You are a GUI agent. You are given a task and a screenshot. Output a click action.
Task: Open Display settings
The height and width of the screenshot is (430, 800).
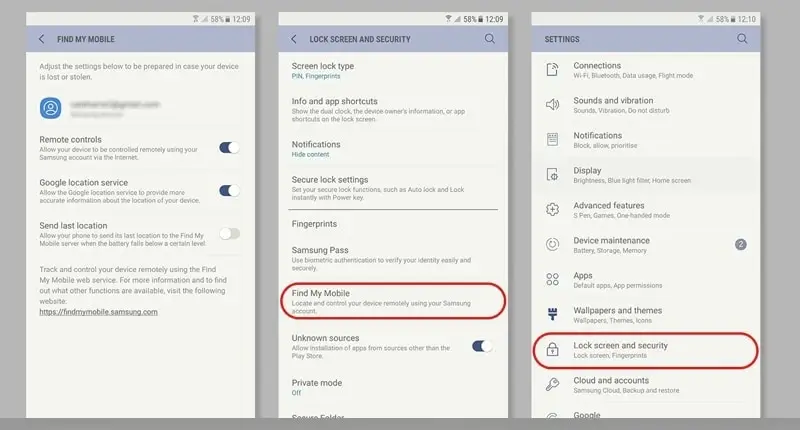click(645, 174)
